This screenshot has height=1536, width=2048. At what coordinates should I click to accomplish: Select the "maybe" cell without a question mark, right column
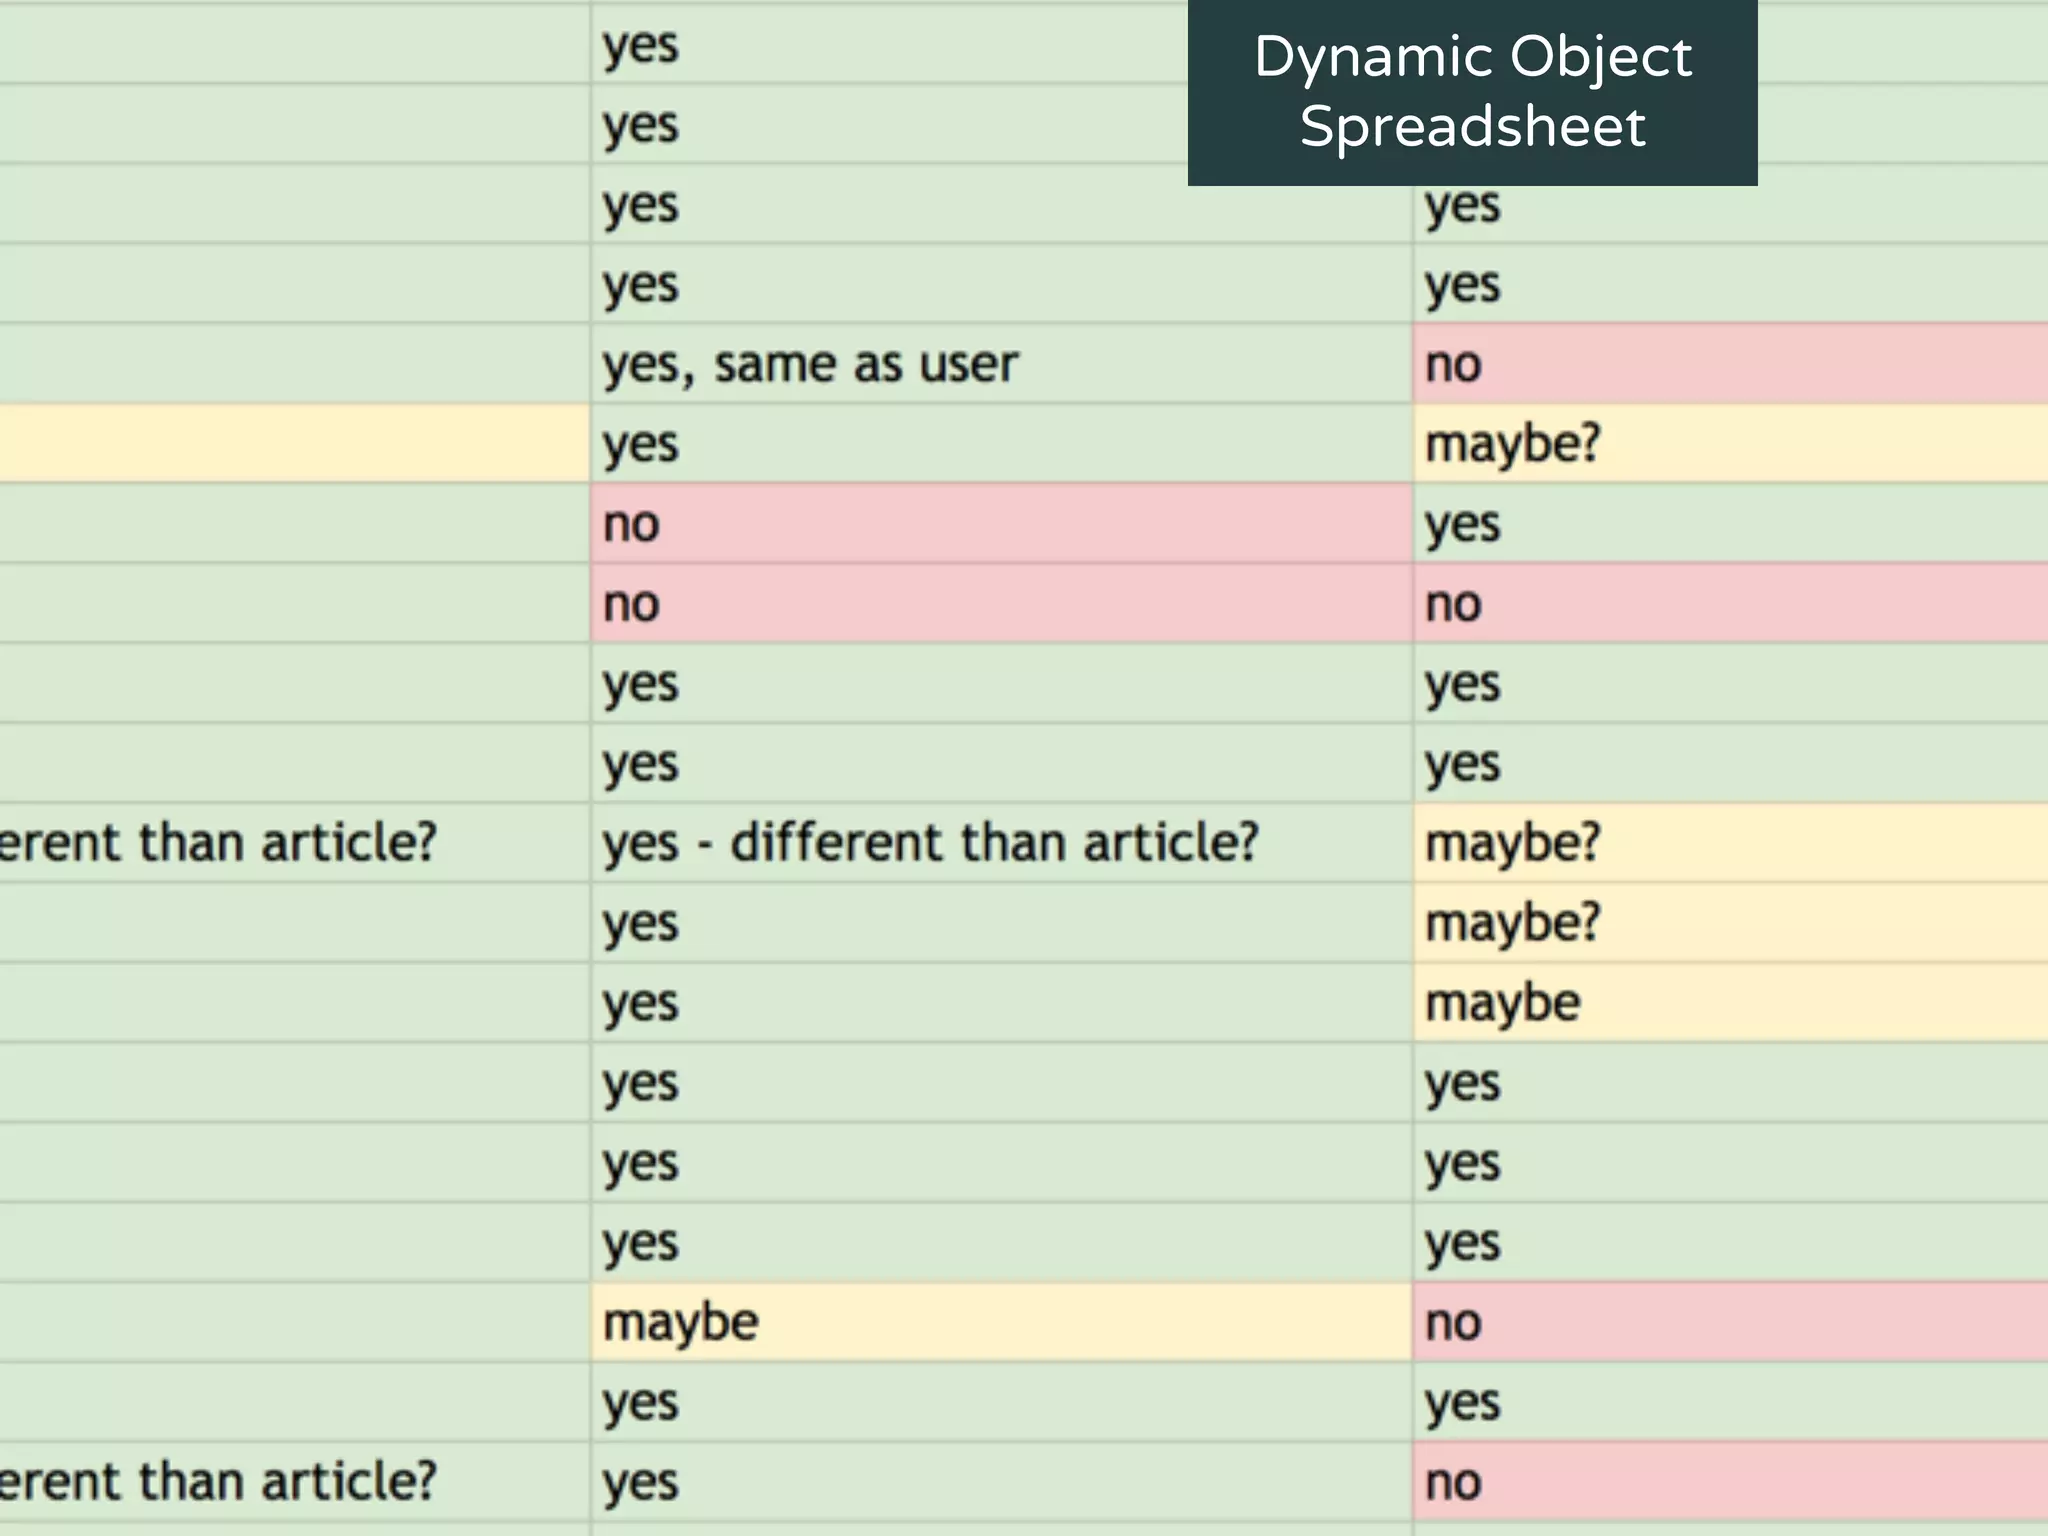(x=1731, y=1002)
